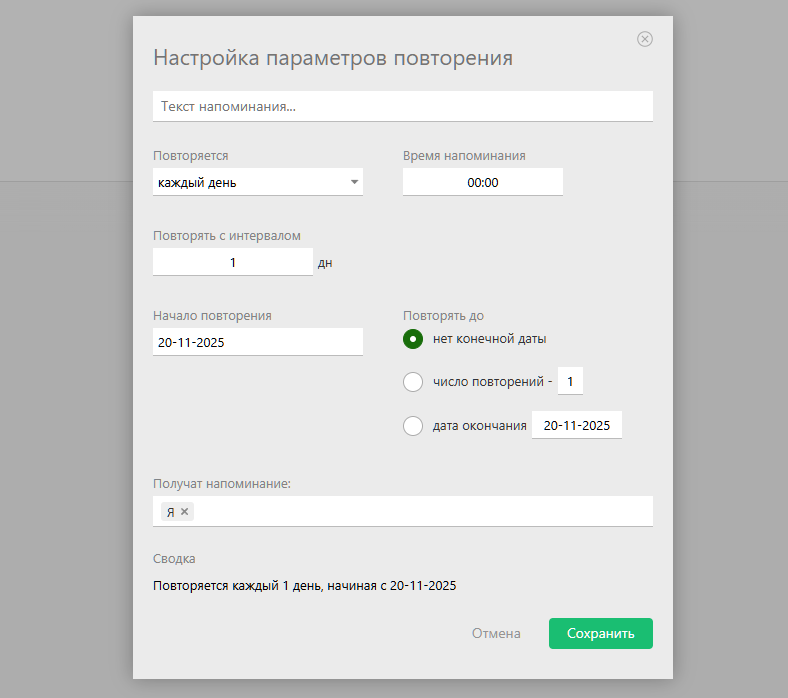This screenshot has height=698, width=788.
Task: Click the 'Сводка' label
Action: coord(174,558)
